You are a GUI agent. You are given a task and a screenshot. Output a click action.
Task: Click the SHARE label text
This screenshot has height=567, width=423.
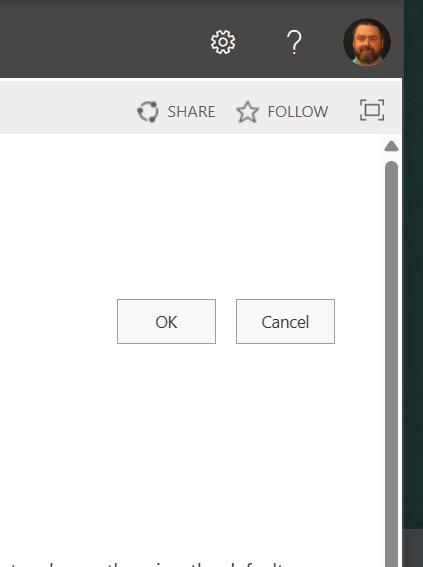click(191, 111)
